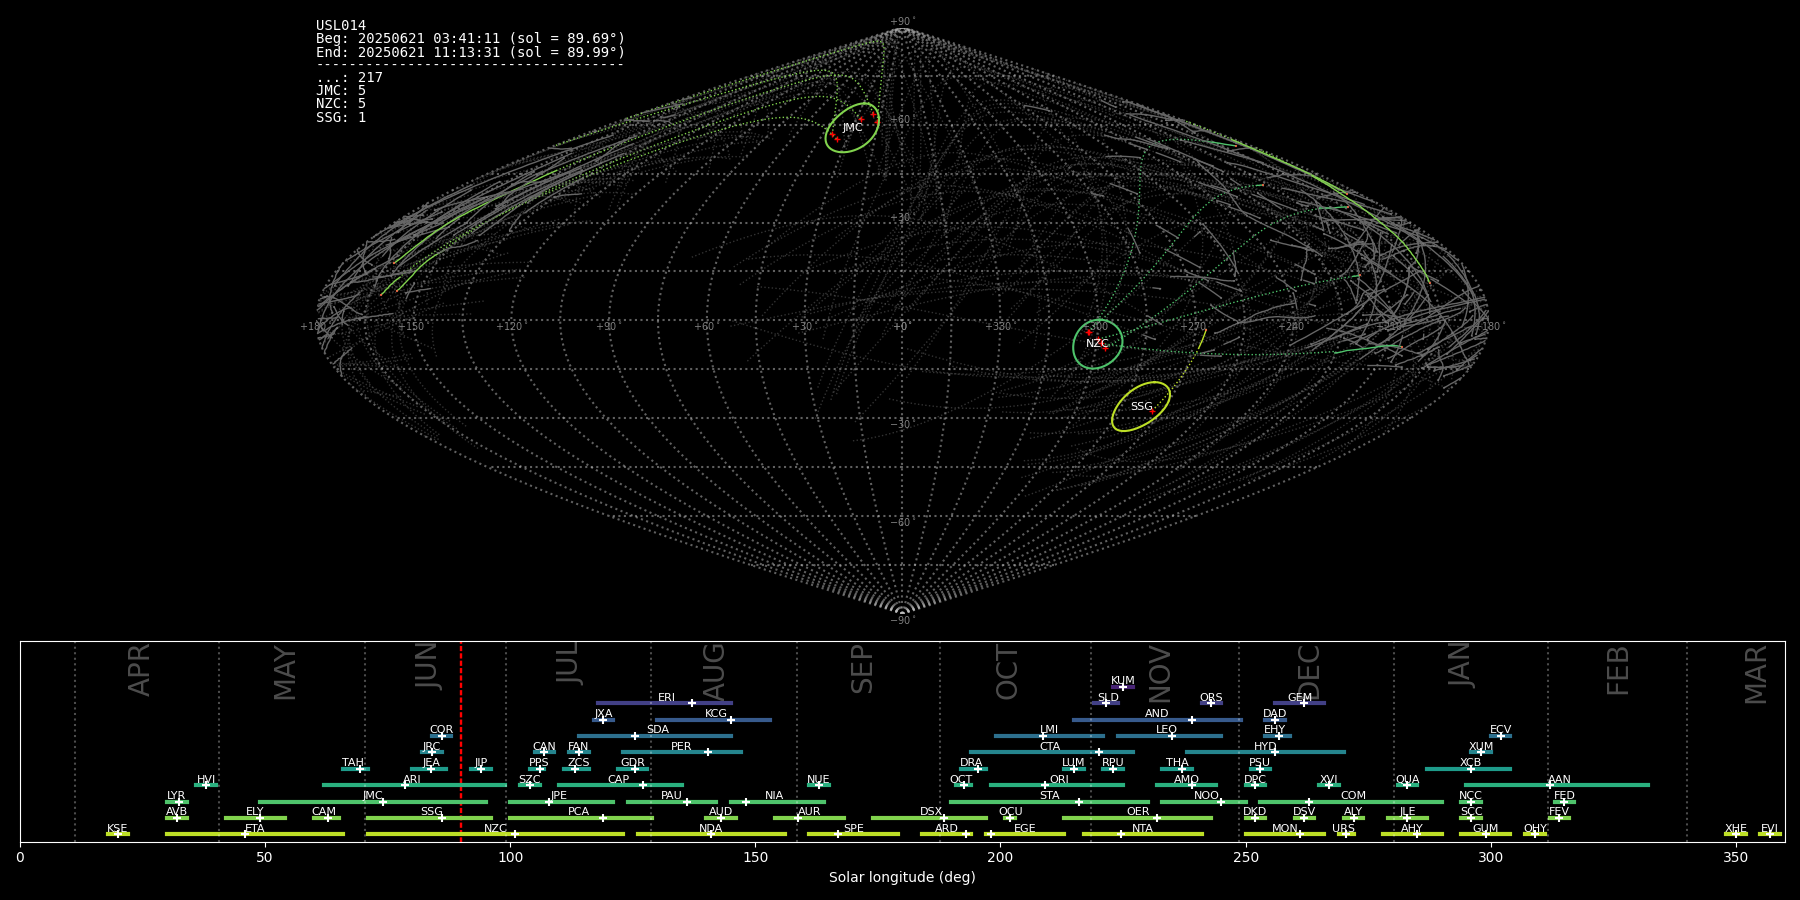Select the 'End: 20250621 11:13:31' header line
The width and height of the screenshot is (1800, 900).
click(x=470, y=53)
